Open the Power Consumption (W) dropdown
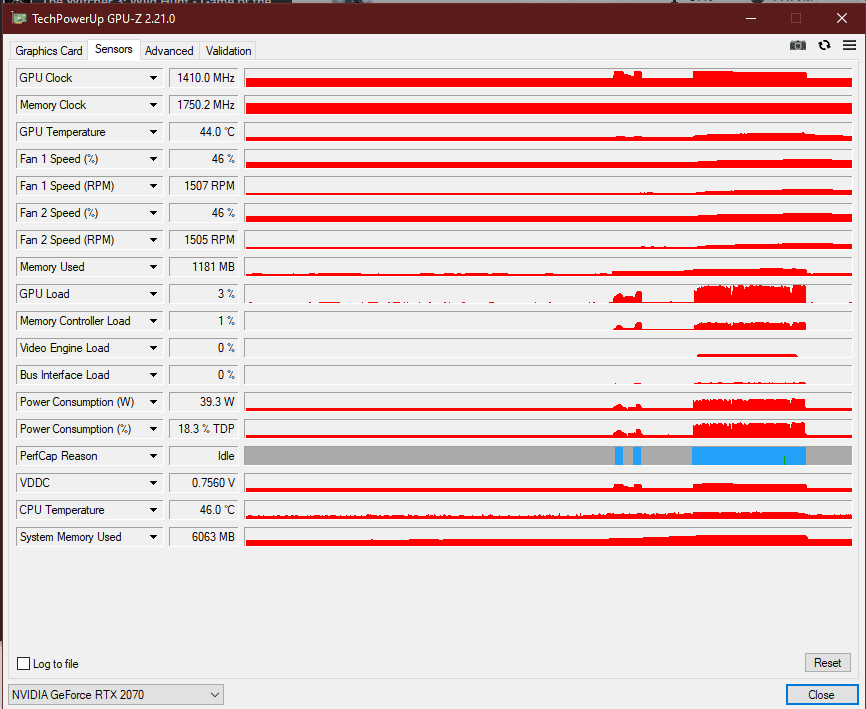 click(153, 402)
